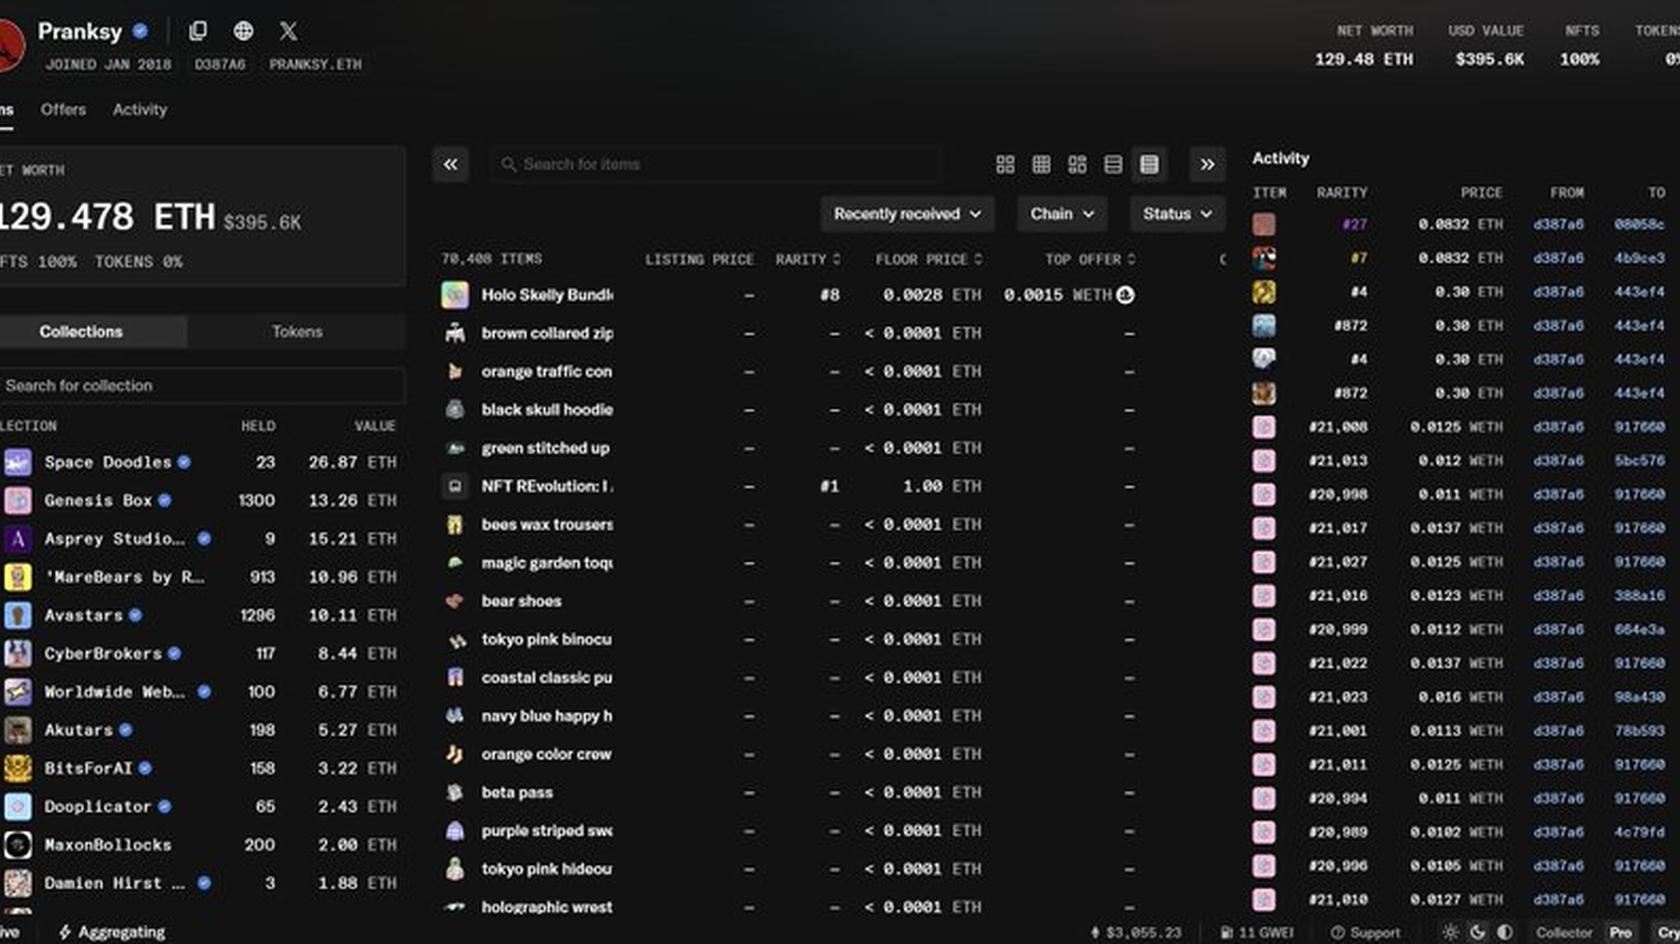Sort by Rarity column
The width and height of the screenshot is (1680, 944).
pyautogui.click(x=808, y=259)
